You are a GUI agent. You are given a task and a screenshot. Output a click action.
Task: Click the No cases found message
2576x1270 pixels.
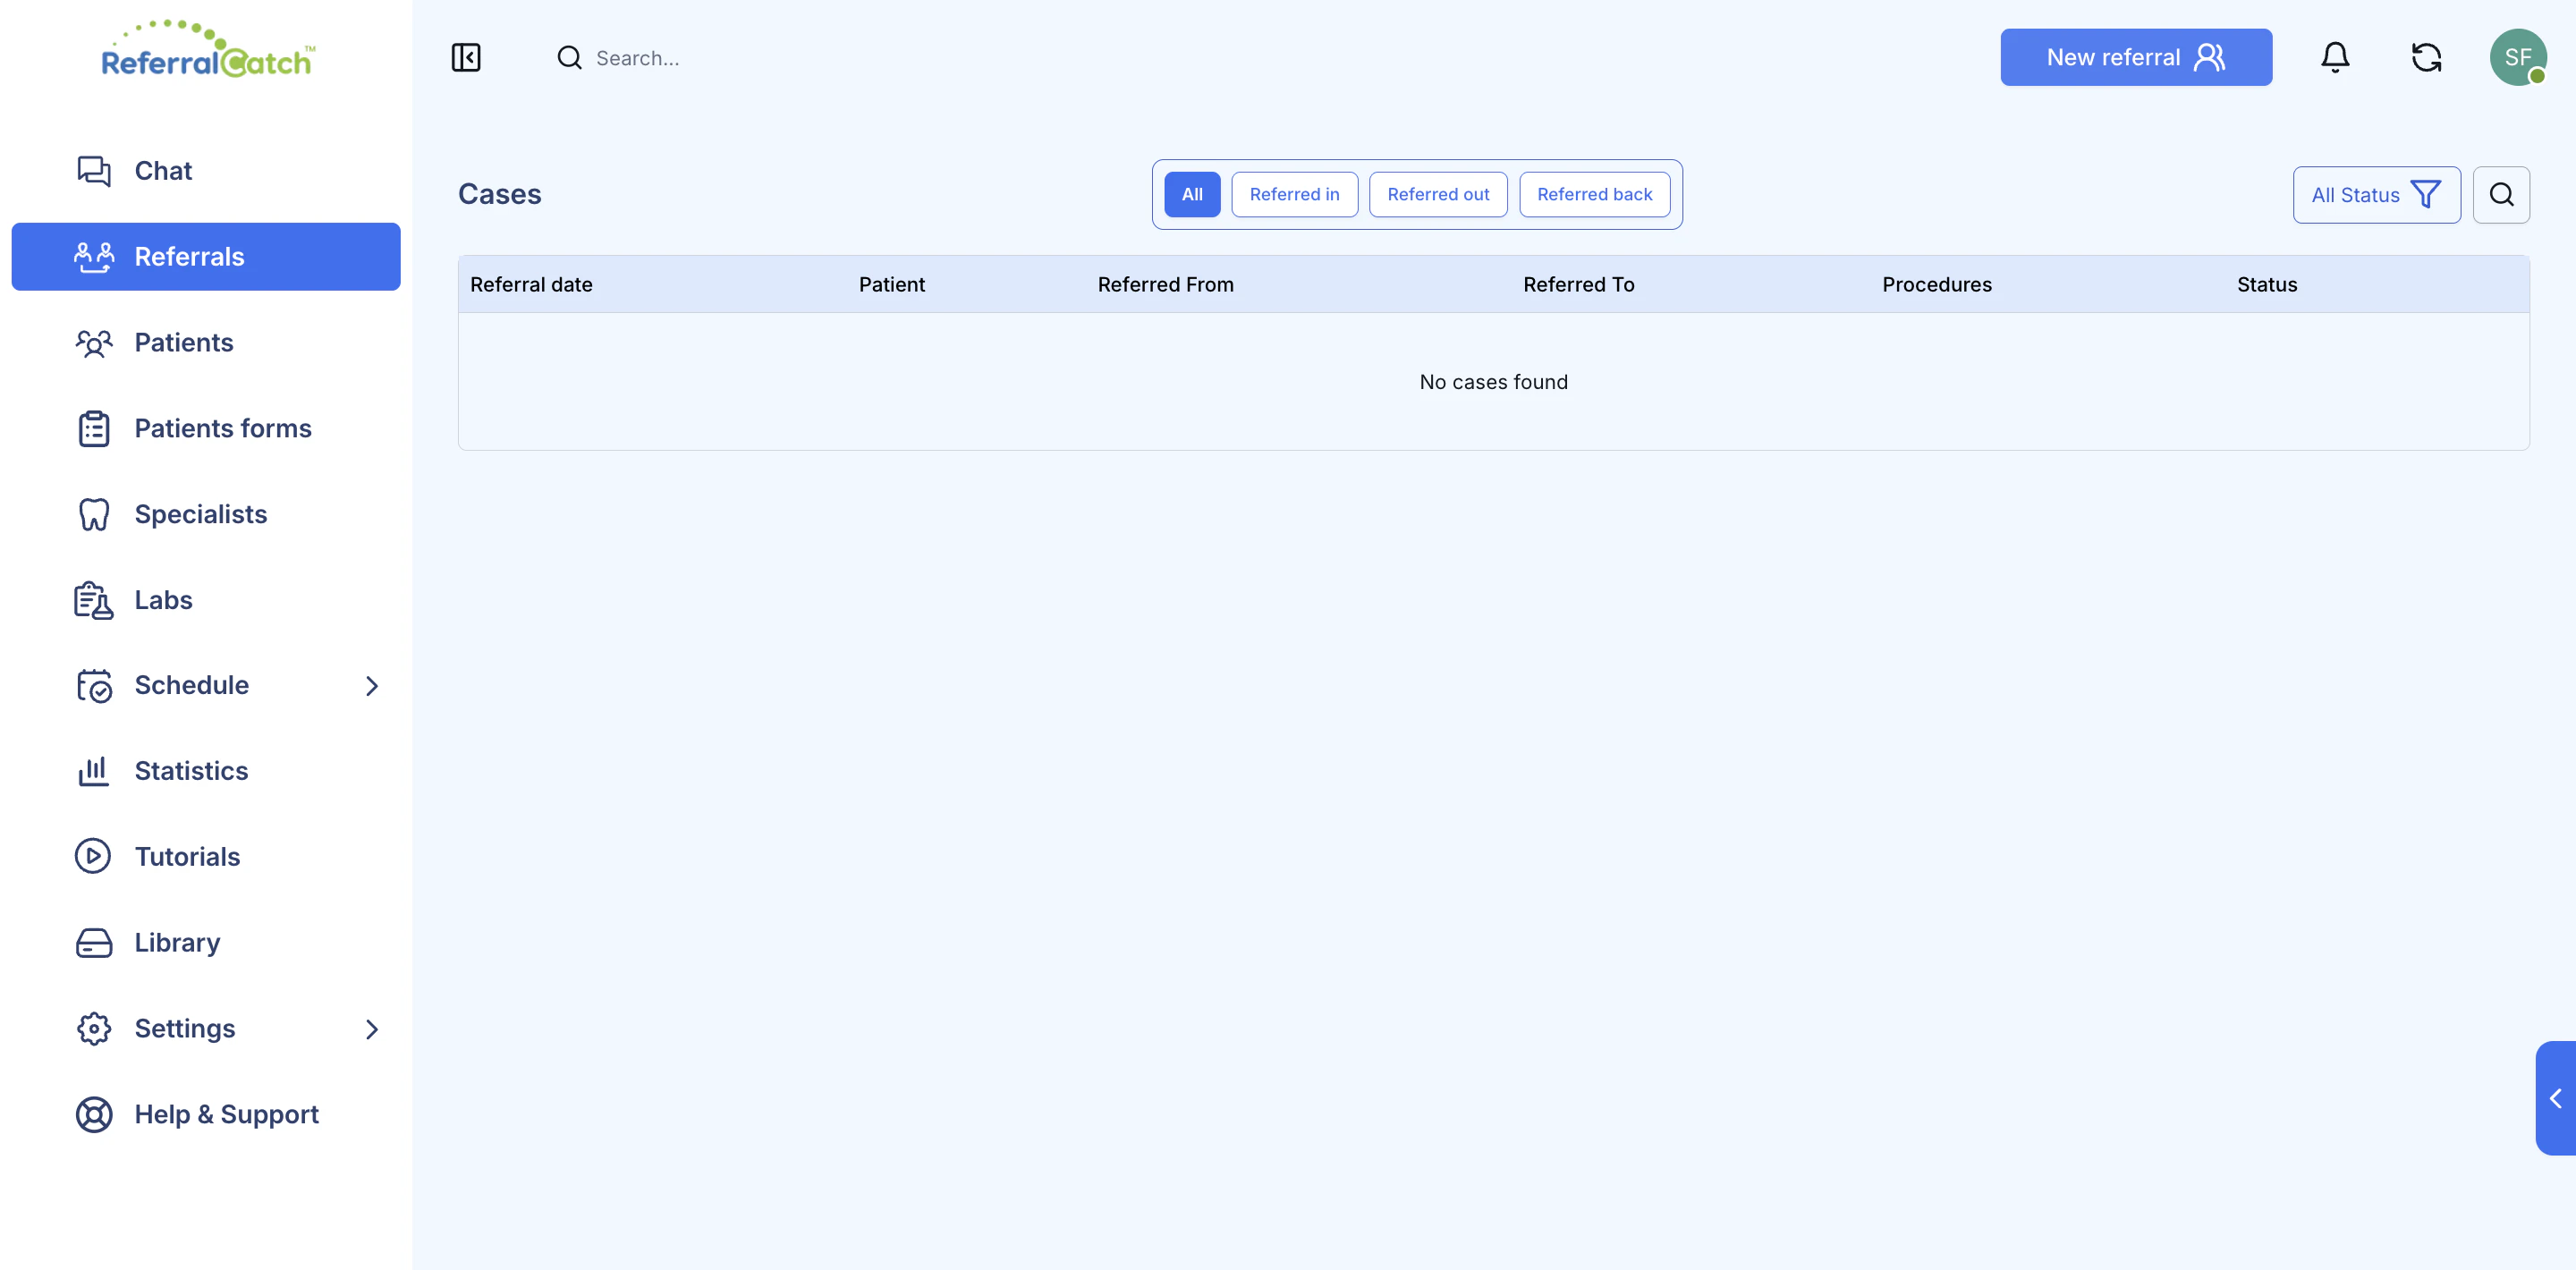(1493, 382)
